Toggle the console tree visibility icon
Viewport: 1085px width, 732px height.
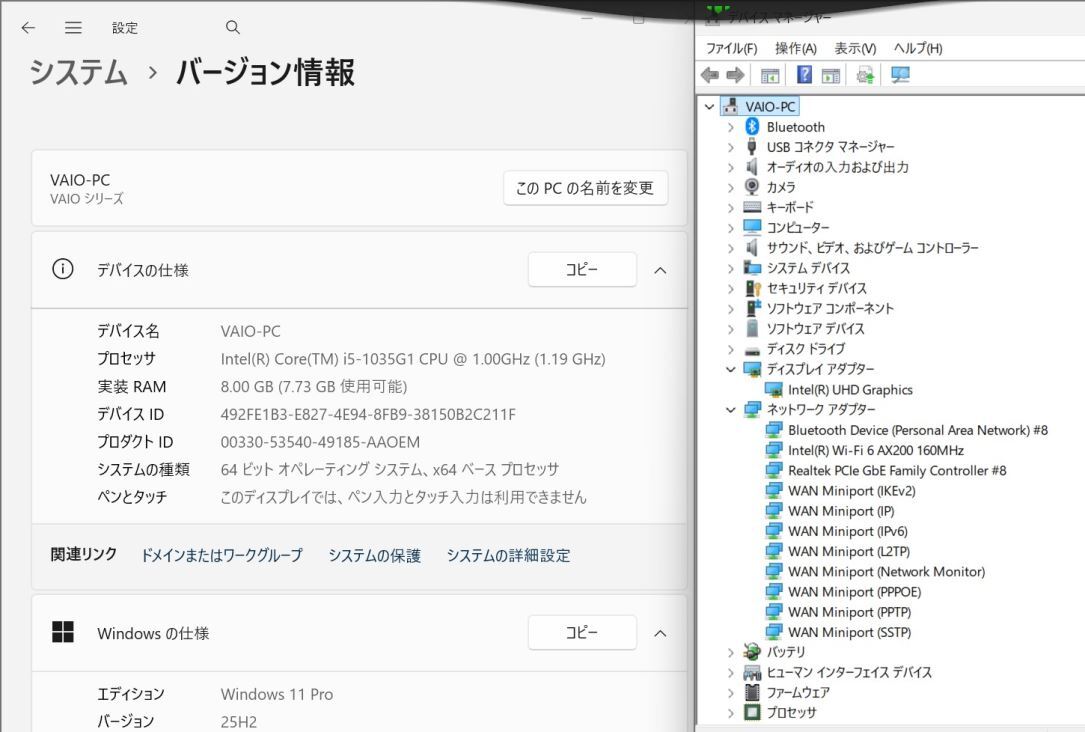pyautogui.click(x=769, y=74)
